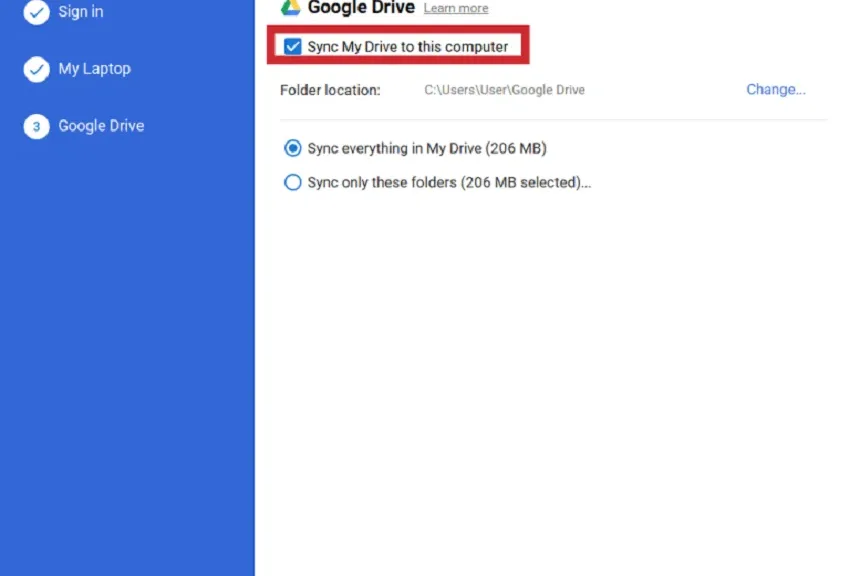Click the My Laptop step checkmark icon
This screenshot has height=576, width=850.
[36, 69]
